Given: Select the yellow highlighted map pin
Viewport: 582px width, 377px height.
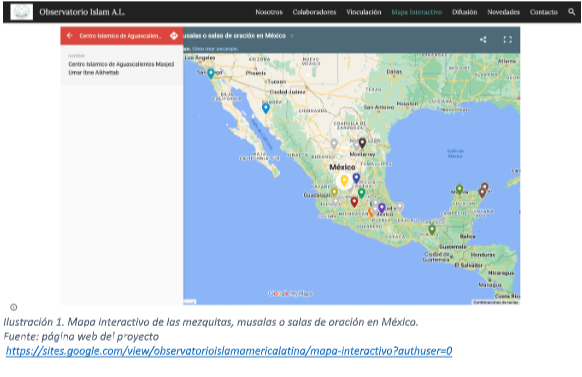Looking at the screenshot, I should tap(344, 181).
